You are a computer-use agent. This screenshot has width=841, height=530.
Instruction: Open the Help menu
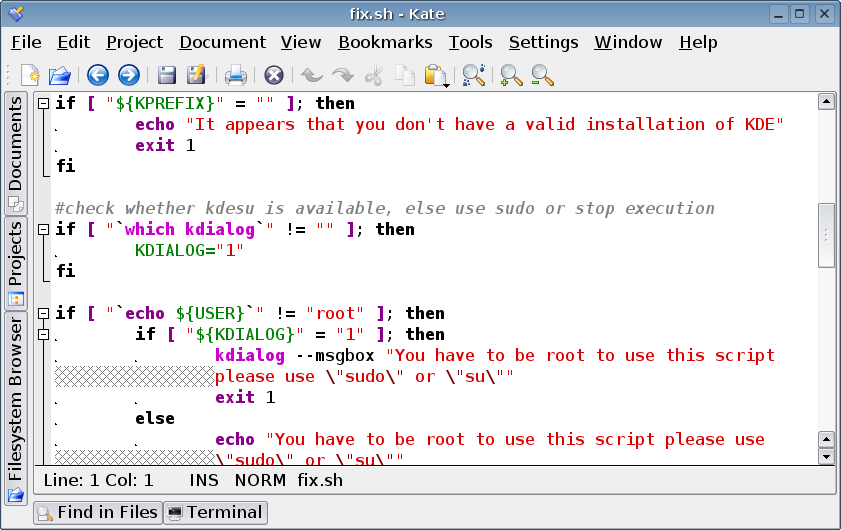(698, 42)
